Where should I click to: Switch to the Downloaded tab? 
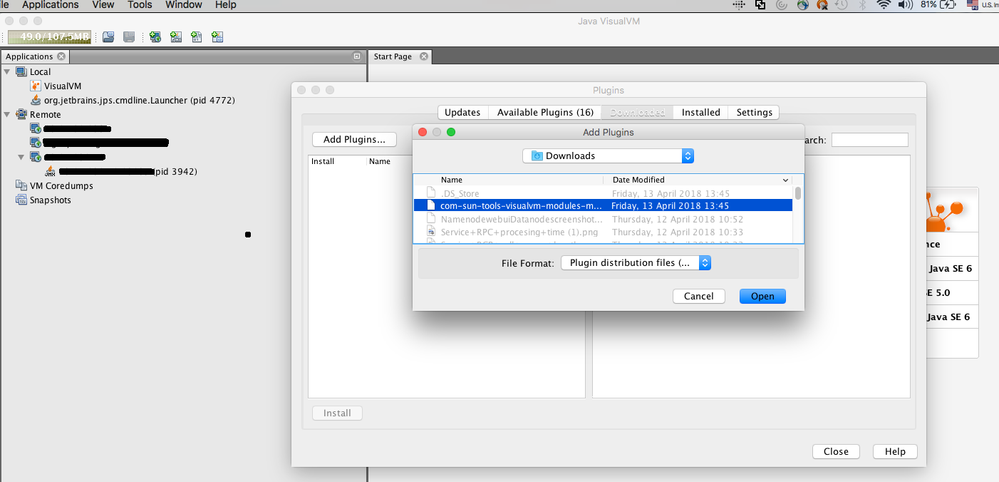click(637, 113)
